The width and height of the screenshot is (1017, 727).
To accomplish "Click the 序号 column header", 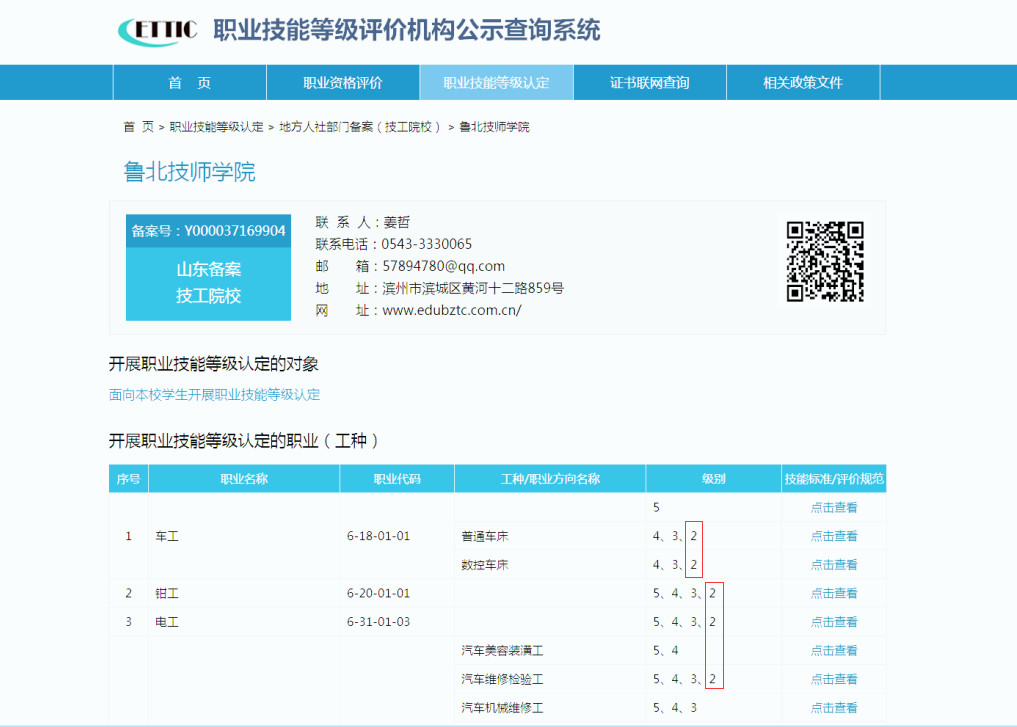I will pos(128,479).
